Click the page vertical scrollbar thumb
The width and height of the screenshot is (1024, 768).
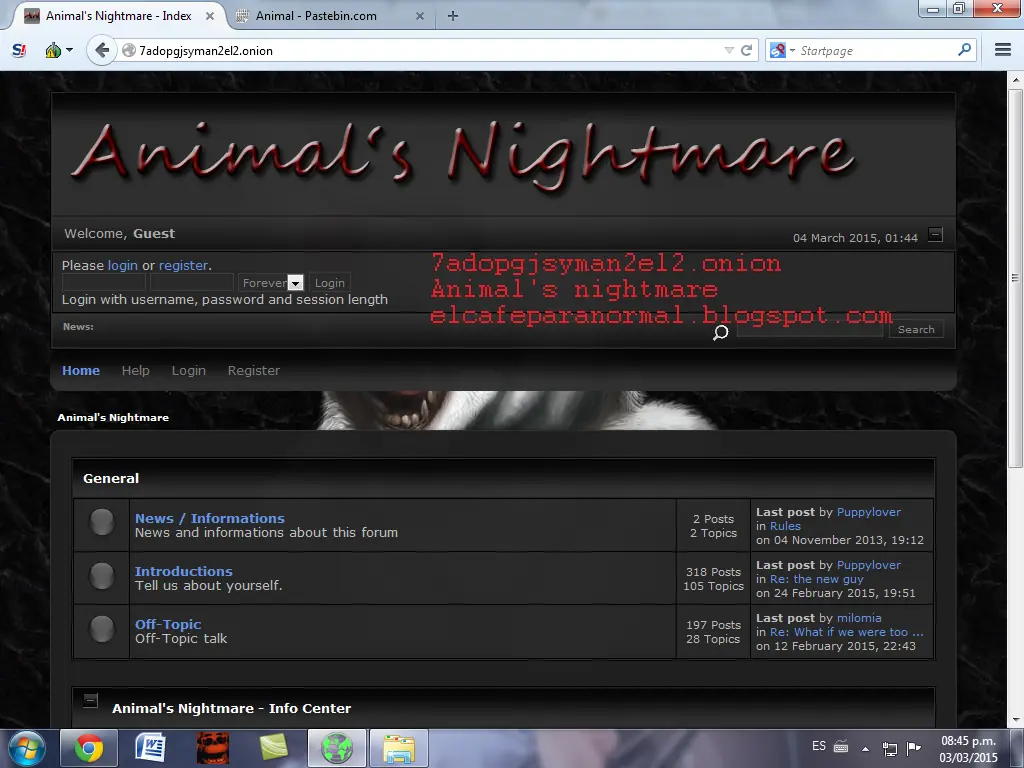point(1015,278)
